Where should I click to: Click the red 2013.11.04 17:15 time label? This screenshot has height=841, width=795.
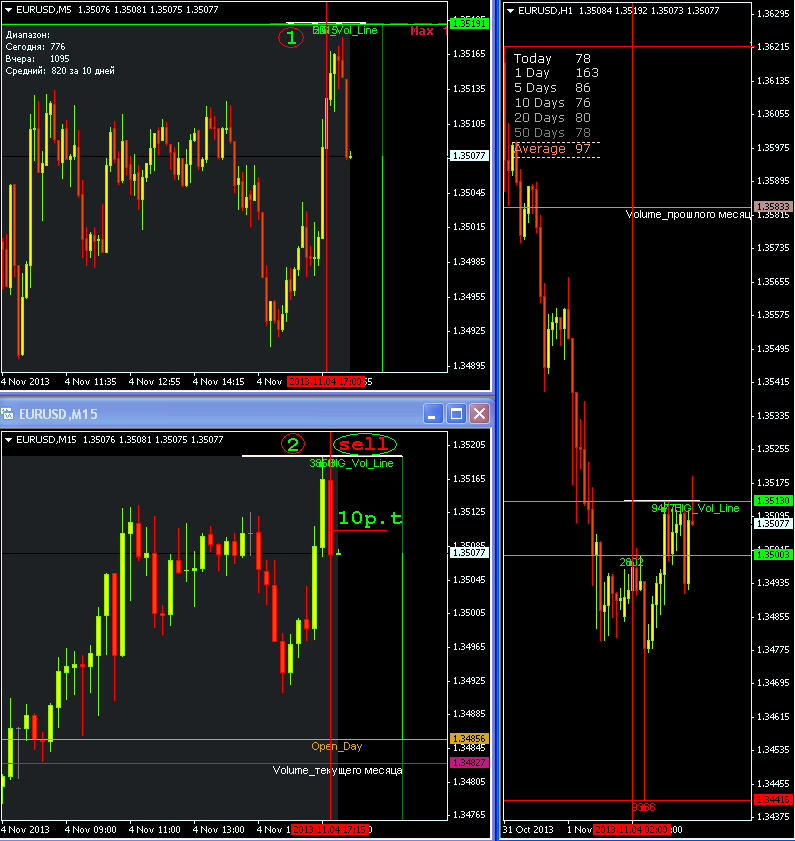329,830
